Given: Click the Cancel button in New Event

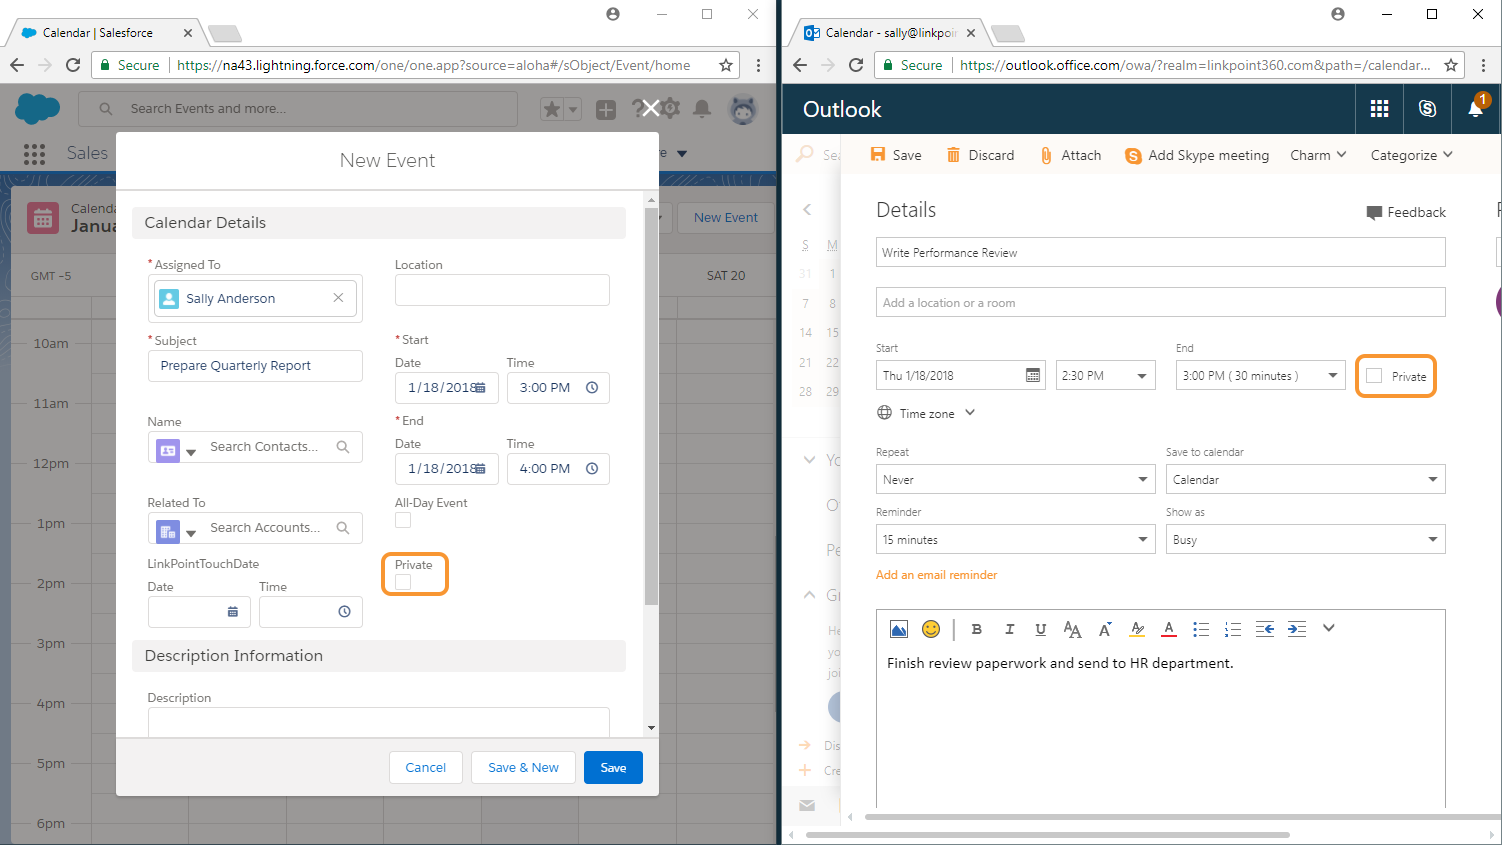Looking at the screenshot, I should pyautogui.click(x=425, y=767).
